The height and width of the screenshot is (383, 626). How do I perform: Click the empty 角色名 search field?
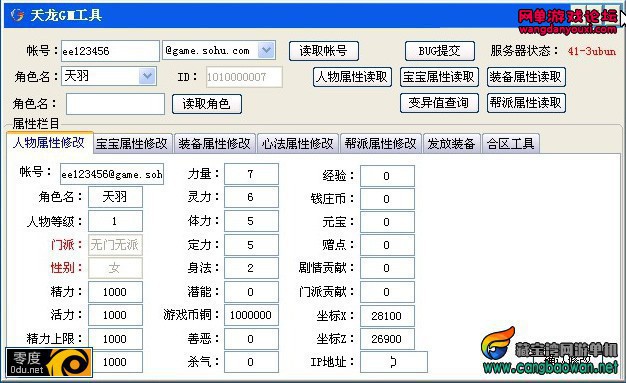[115, 104]
